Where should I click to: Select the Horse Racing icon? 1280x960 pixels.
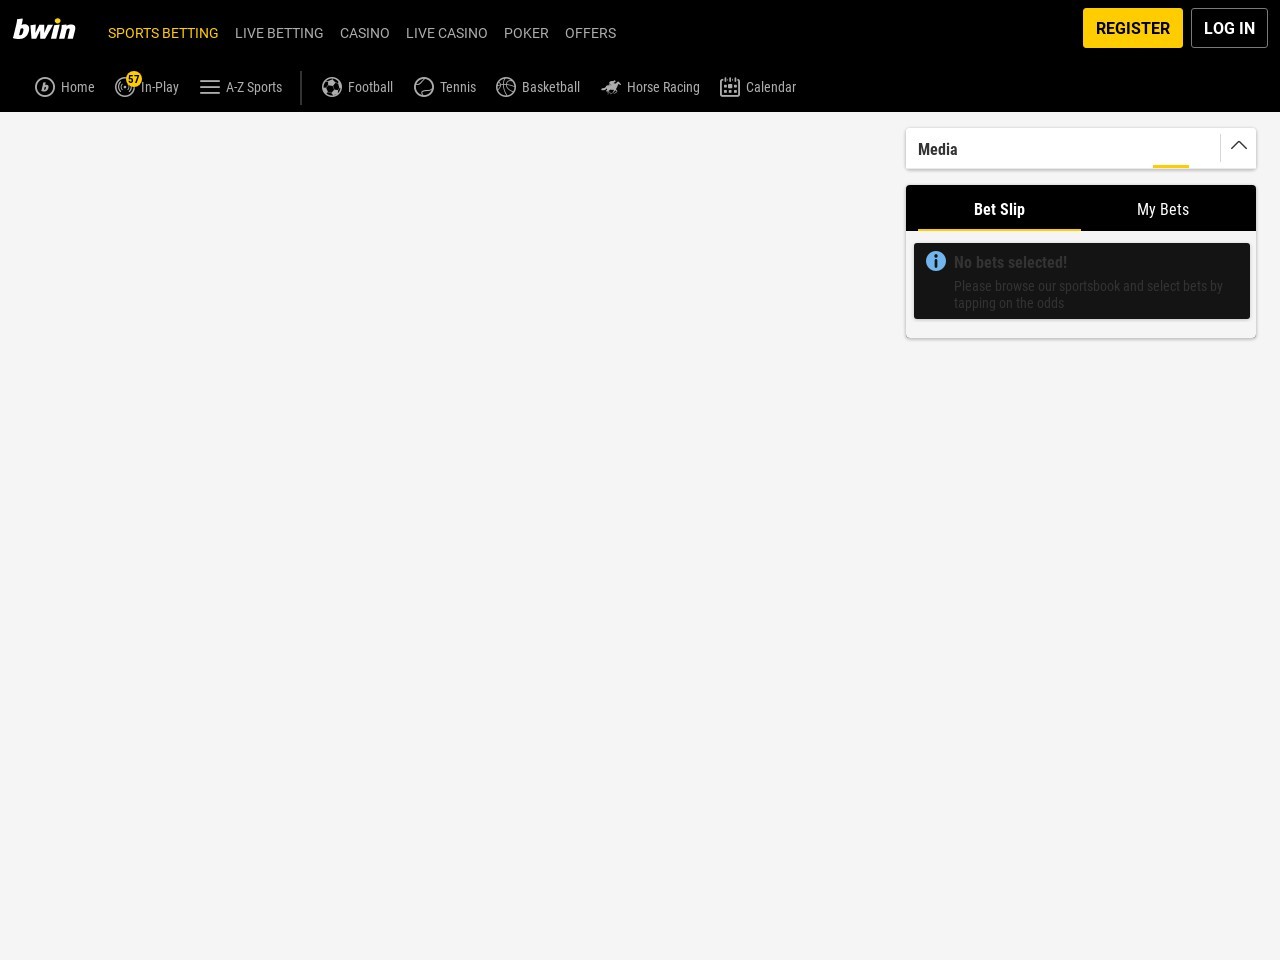pyautogui.click(x=611, y=87)
